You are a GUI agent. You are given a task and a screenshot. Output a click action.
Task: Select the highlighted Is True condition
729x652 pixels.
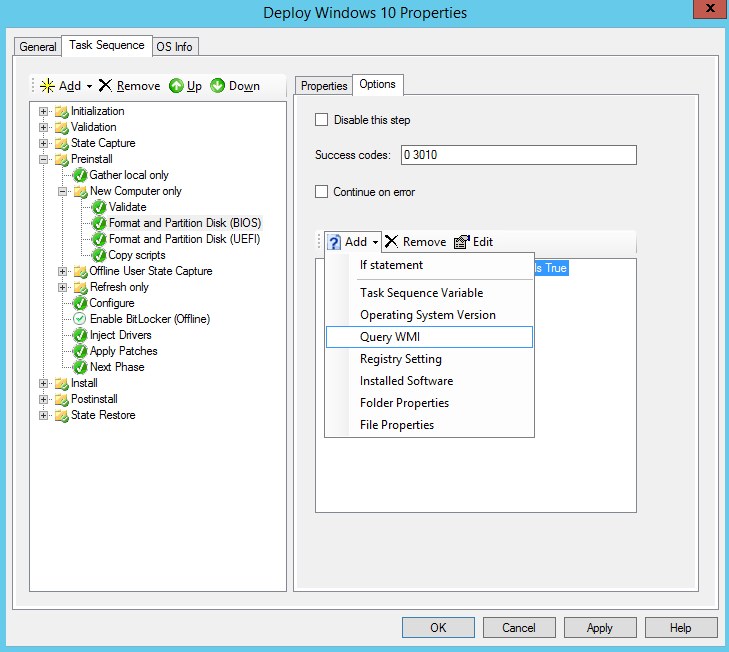coord(551,268)
